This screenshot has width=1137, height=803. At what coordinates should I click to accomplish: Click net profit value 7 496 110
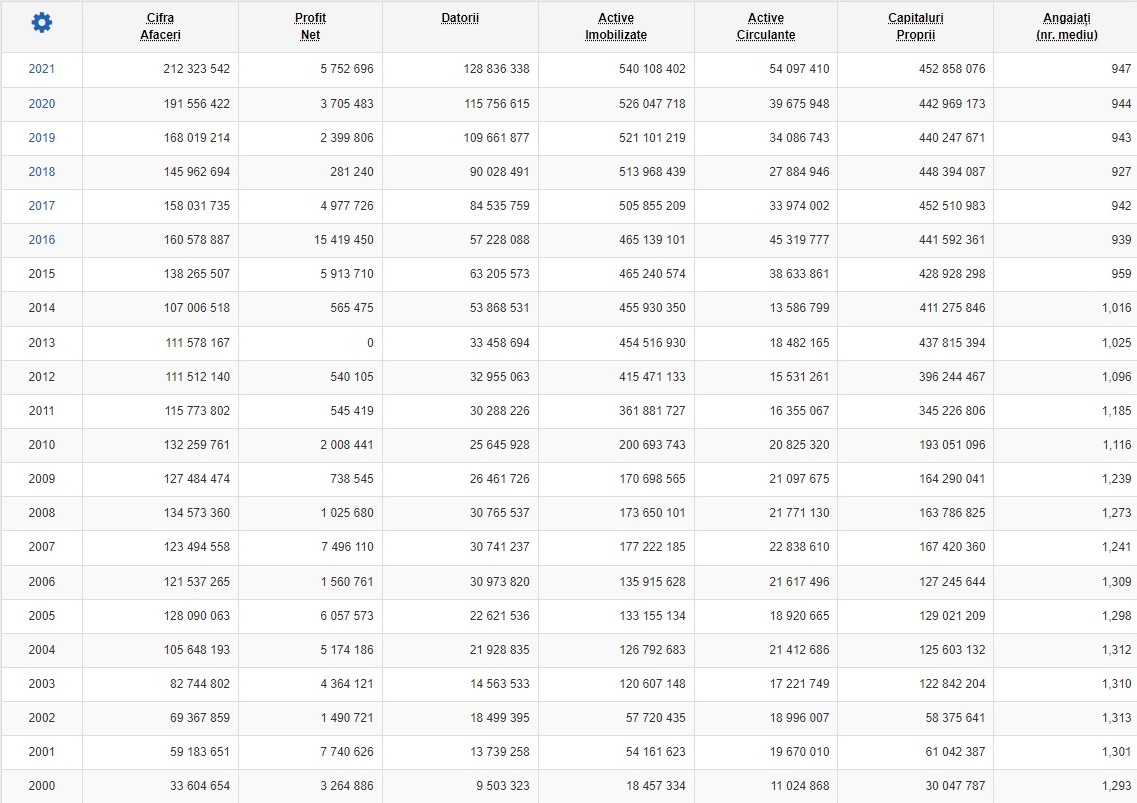pyautogui.click(x=347, y=548)
